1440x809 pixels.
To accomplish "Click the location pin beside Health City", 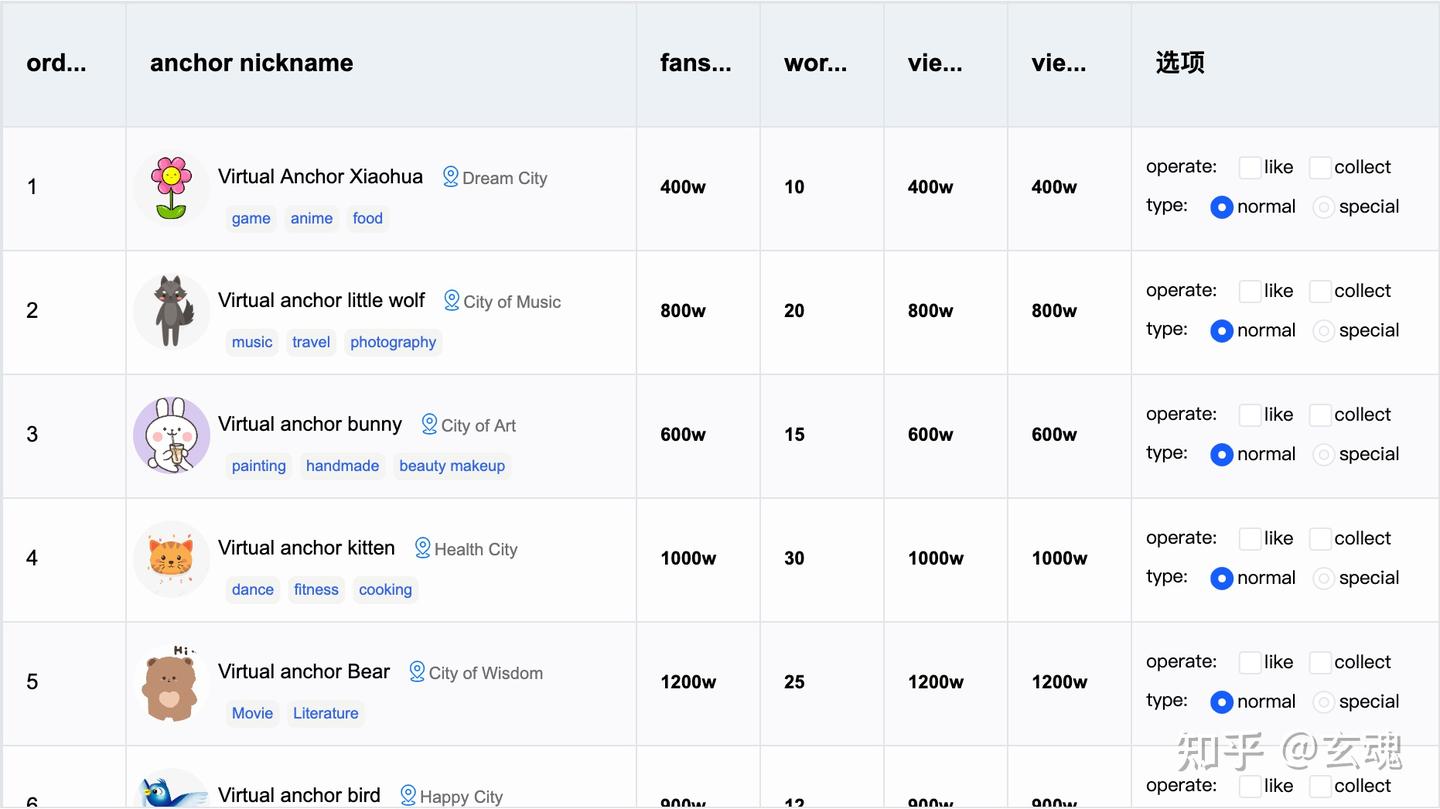I will click(x=423, y=548).
